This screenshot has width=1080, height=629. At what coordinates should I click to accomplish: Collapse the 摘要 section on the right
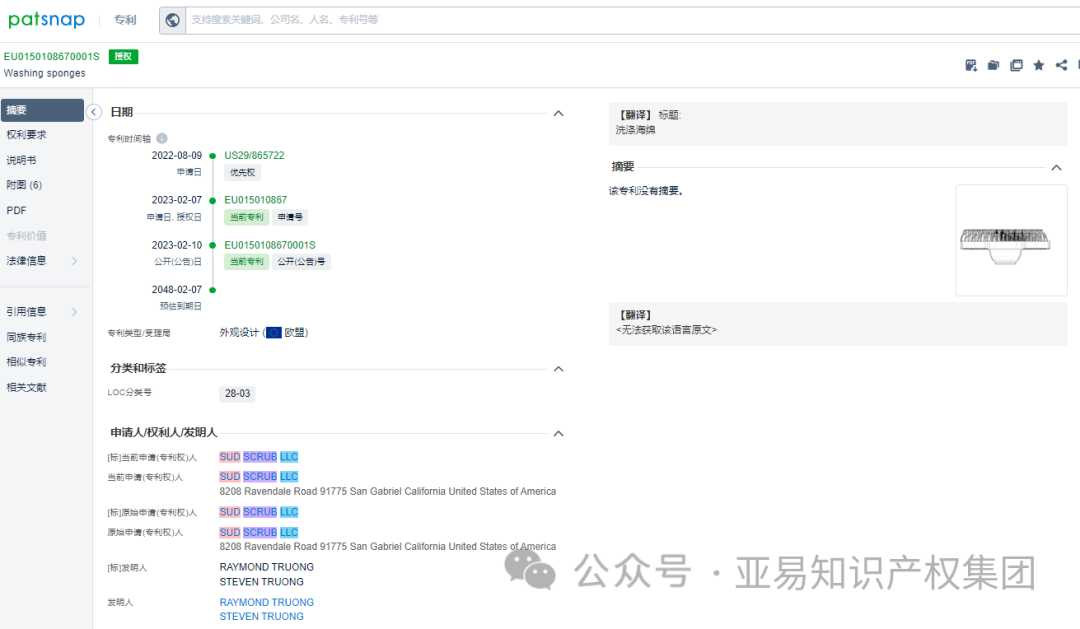[x=1057, y=167]
